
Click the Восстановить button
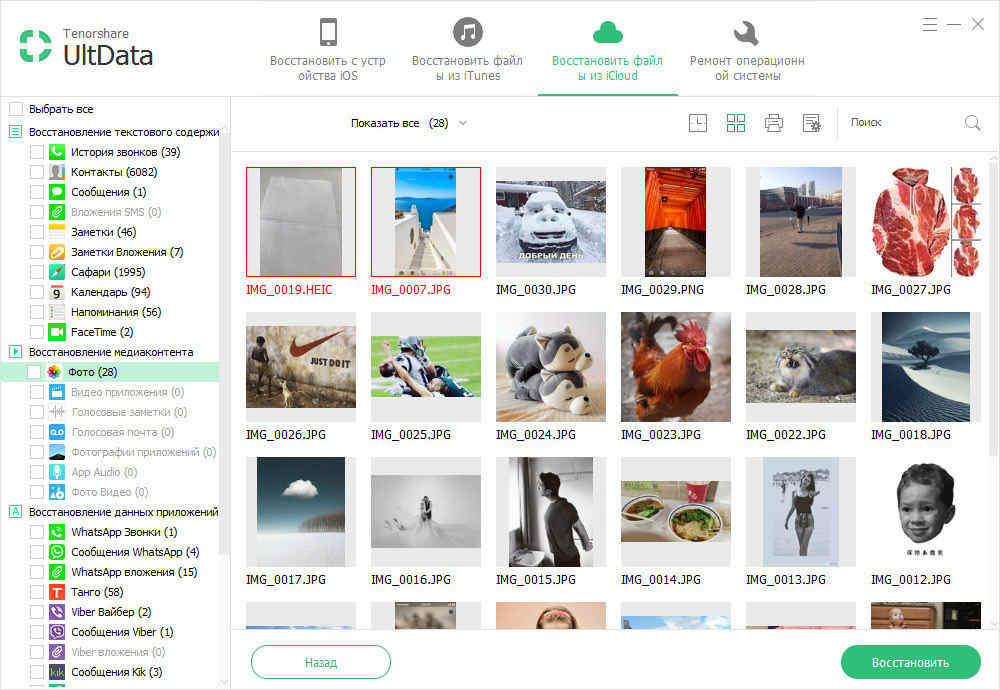click(910, 663)
